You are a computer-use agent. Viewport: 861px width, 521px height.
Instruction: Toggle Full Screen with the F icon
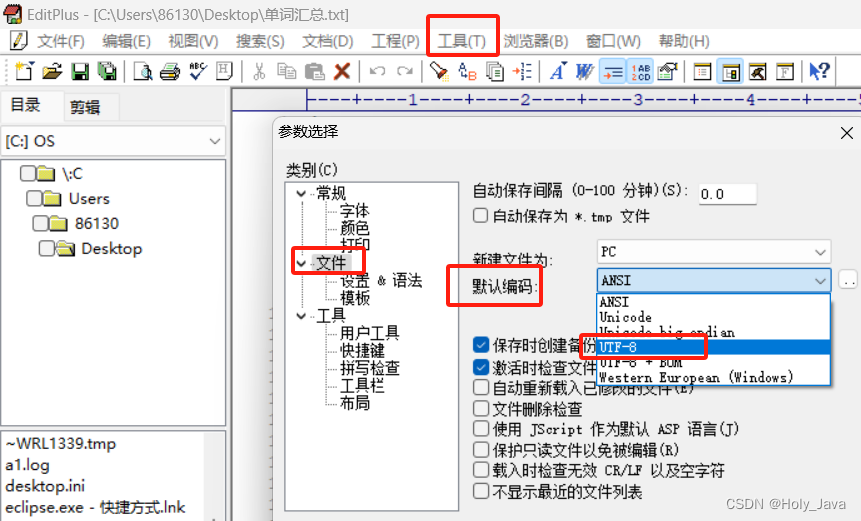pos(785,71)
